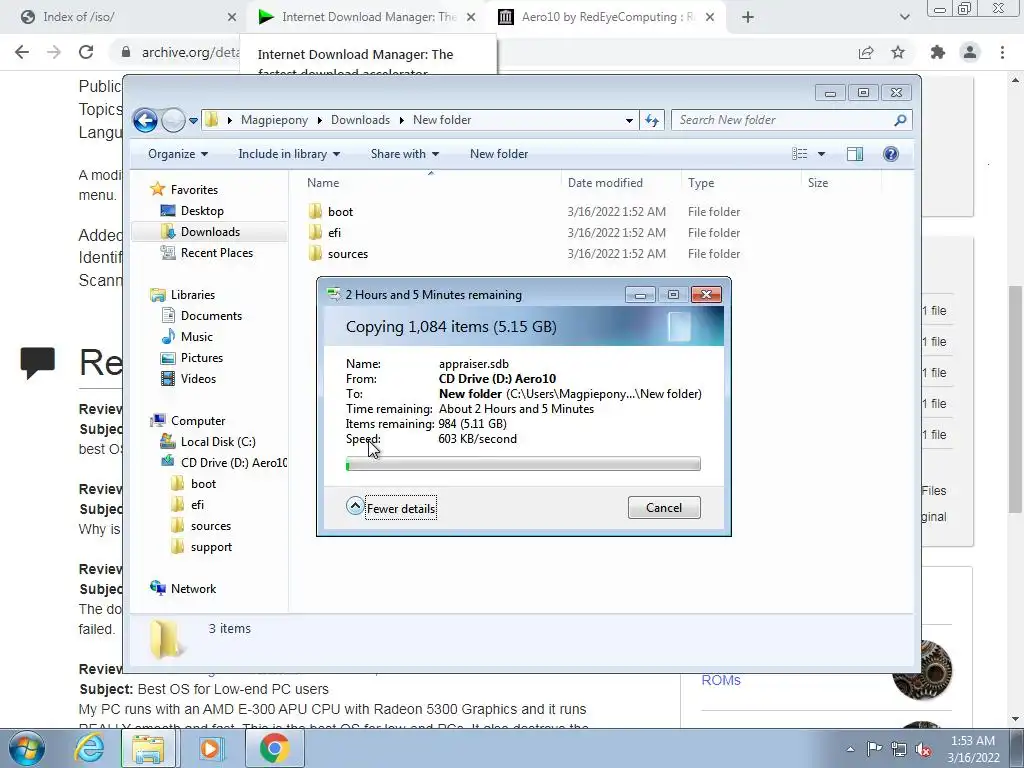This screenshot has height=768, width=1024.
Task: Show hidden system tray icons
Action: 850,750
